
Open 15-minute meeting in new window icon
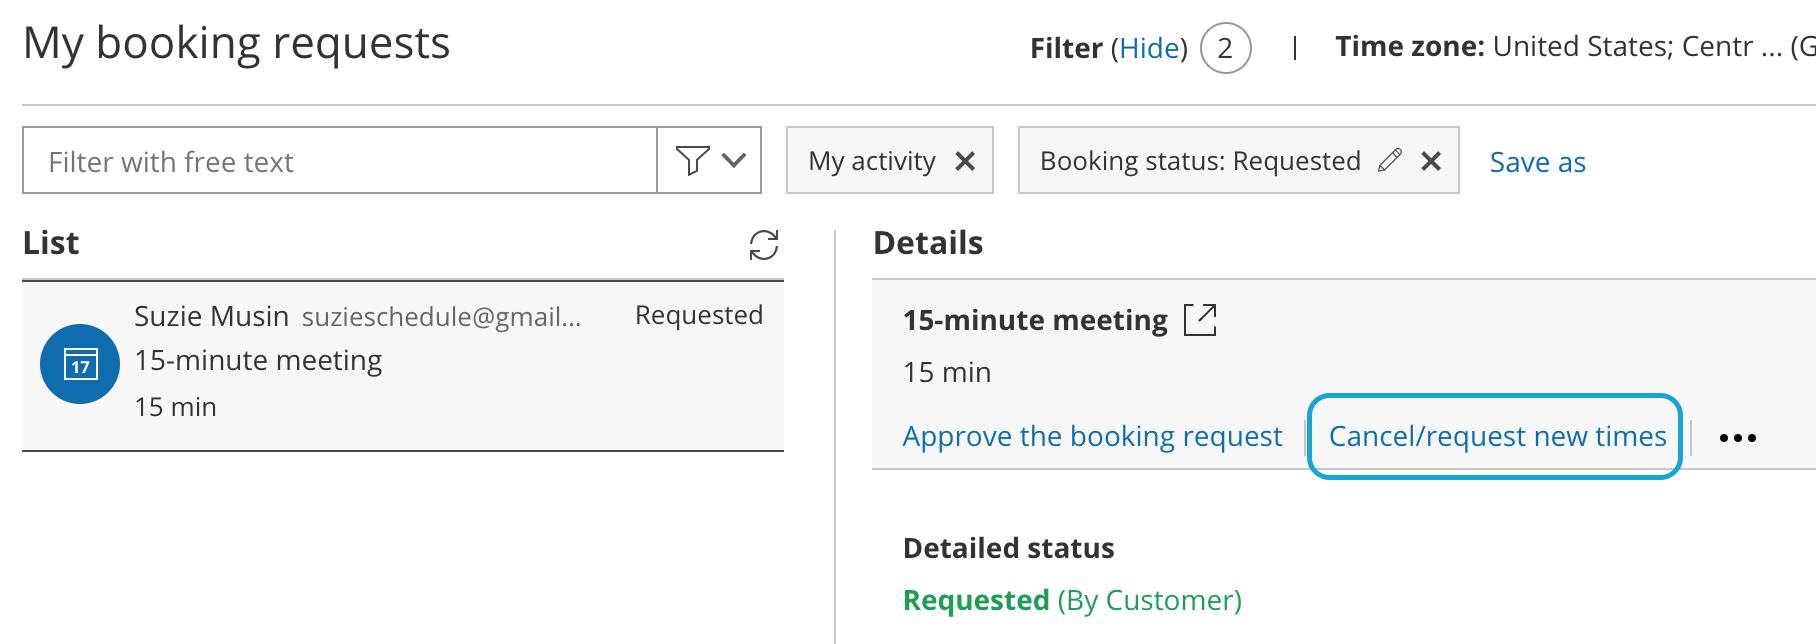pyautogui.click(x=1200, y=320)
